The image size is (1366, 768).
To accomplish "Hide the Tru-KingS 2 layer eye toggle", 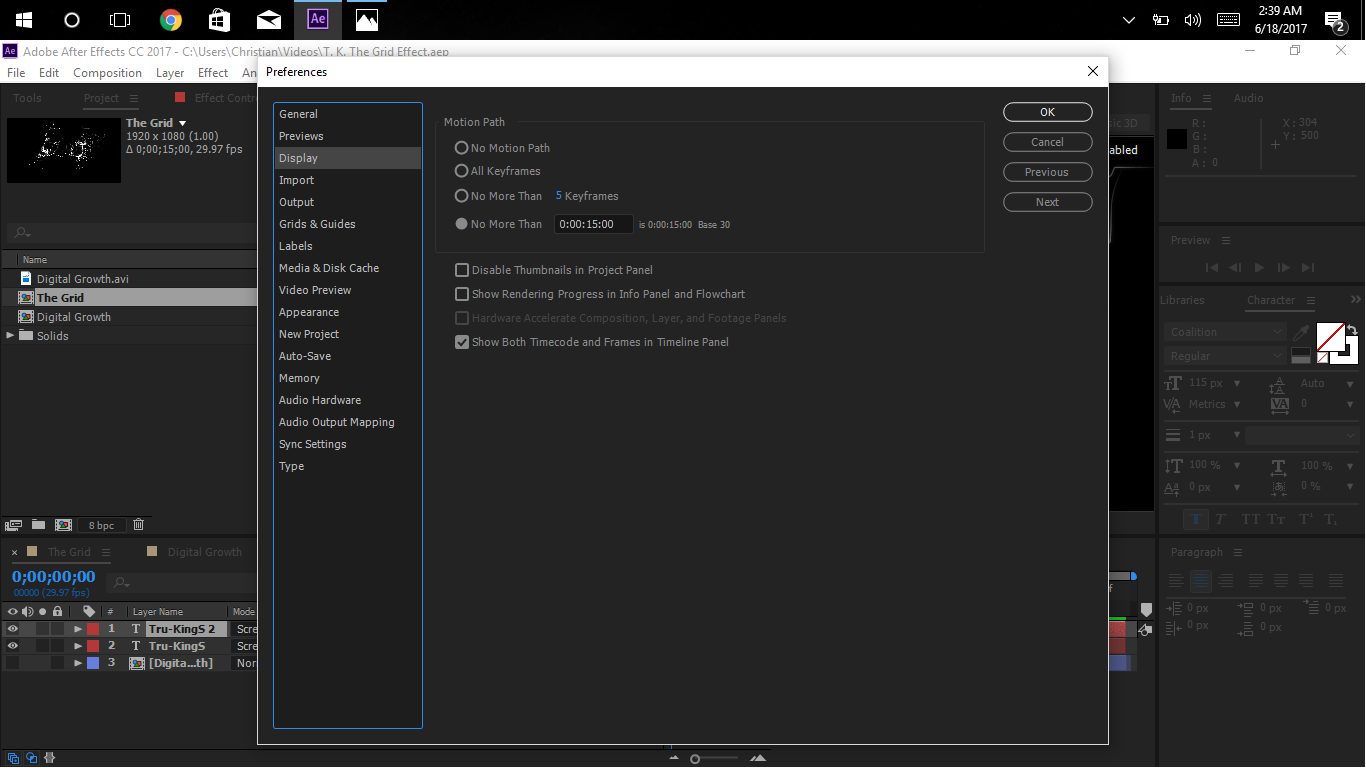I will 13,629.
